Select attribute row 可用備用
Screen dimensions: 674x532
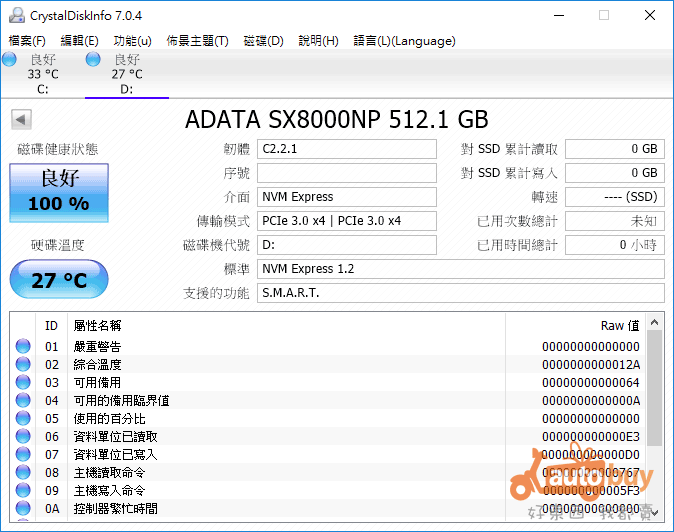coord(328,382)
